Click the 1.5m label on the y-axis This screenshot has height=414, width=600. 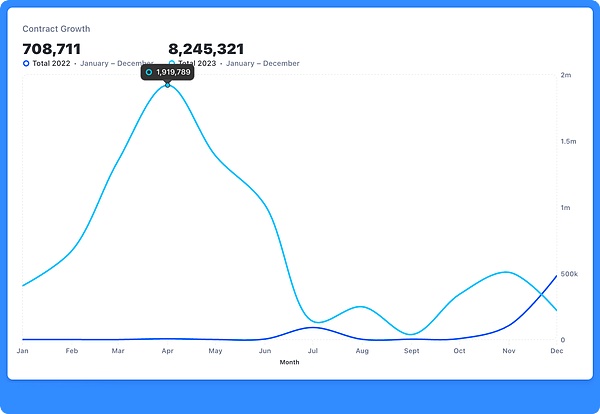[568, 142]
